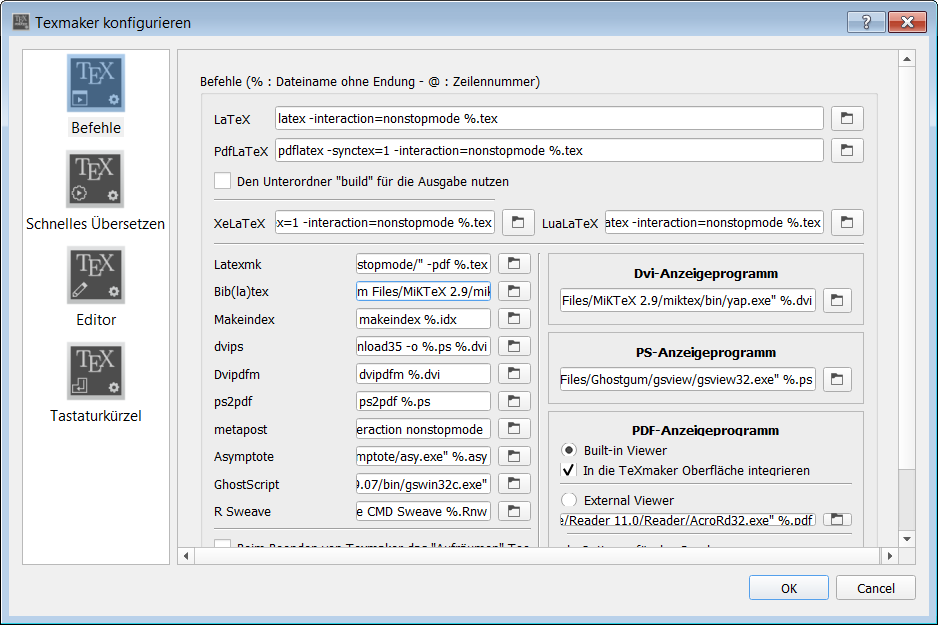Browse for the PS-Anzeigeprogramm viewer

click(x=837, y=379)
